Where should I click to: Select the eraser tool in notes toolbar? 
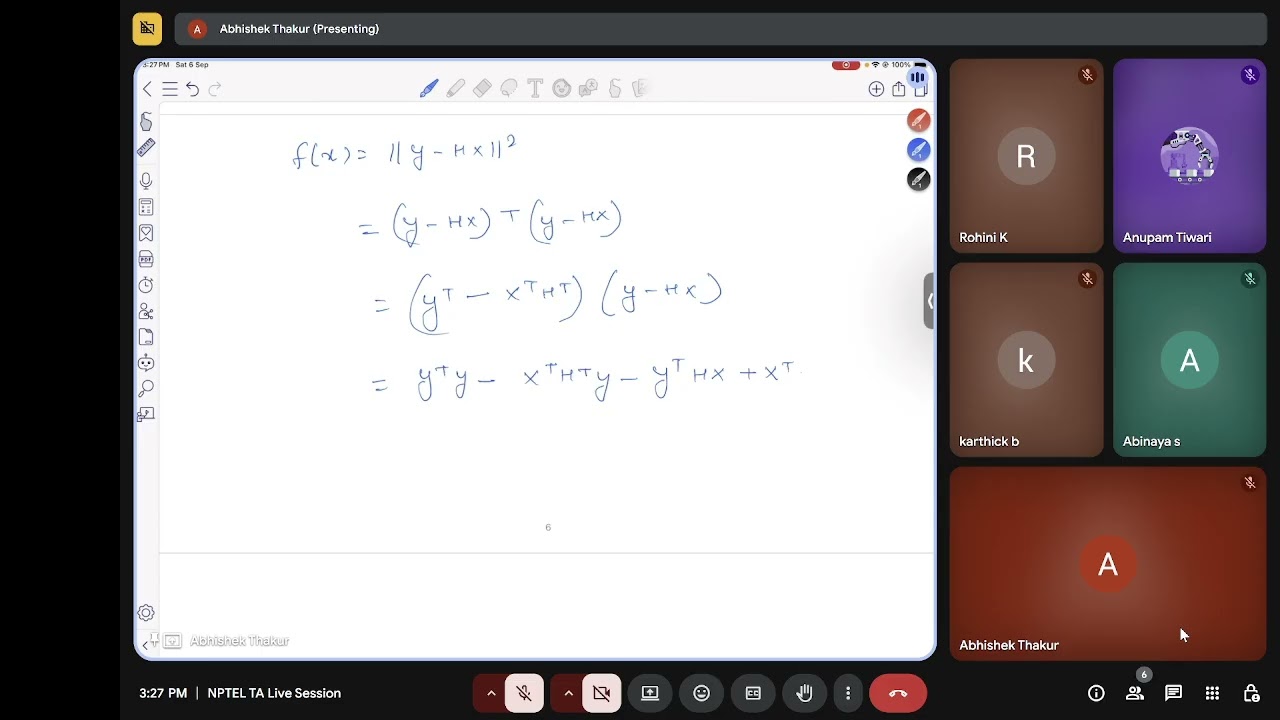click(x=482, y=89)
